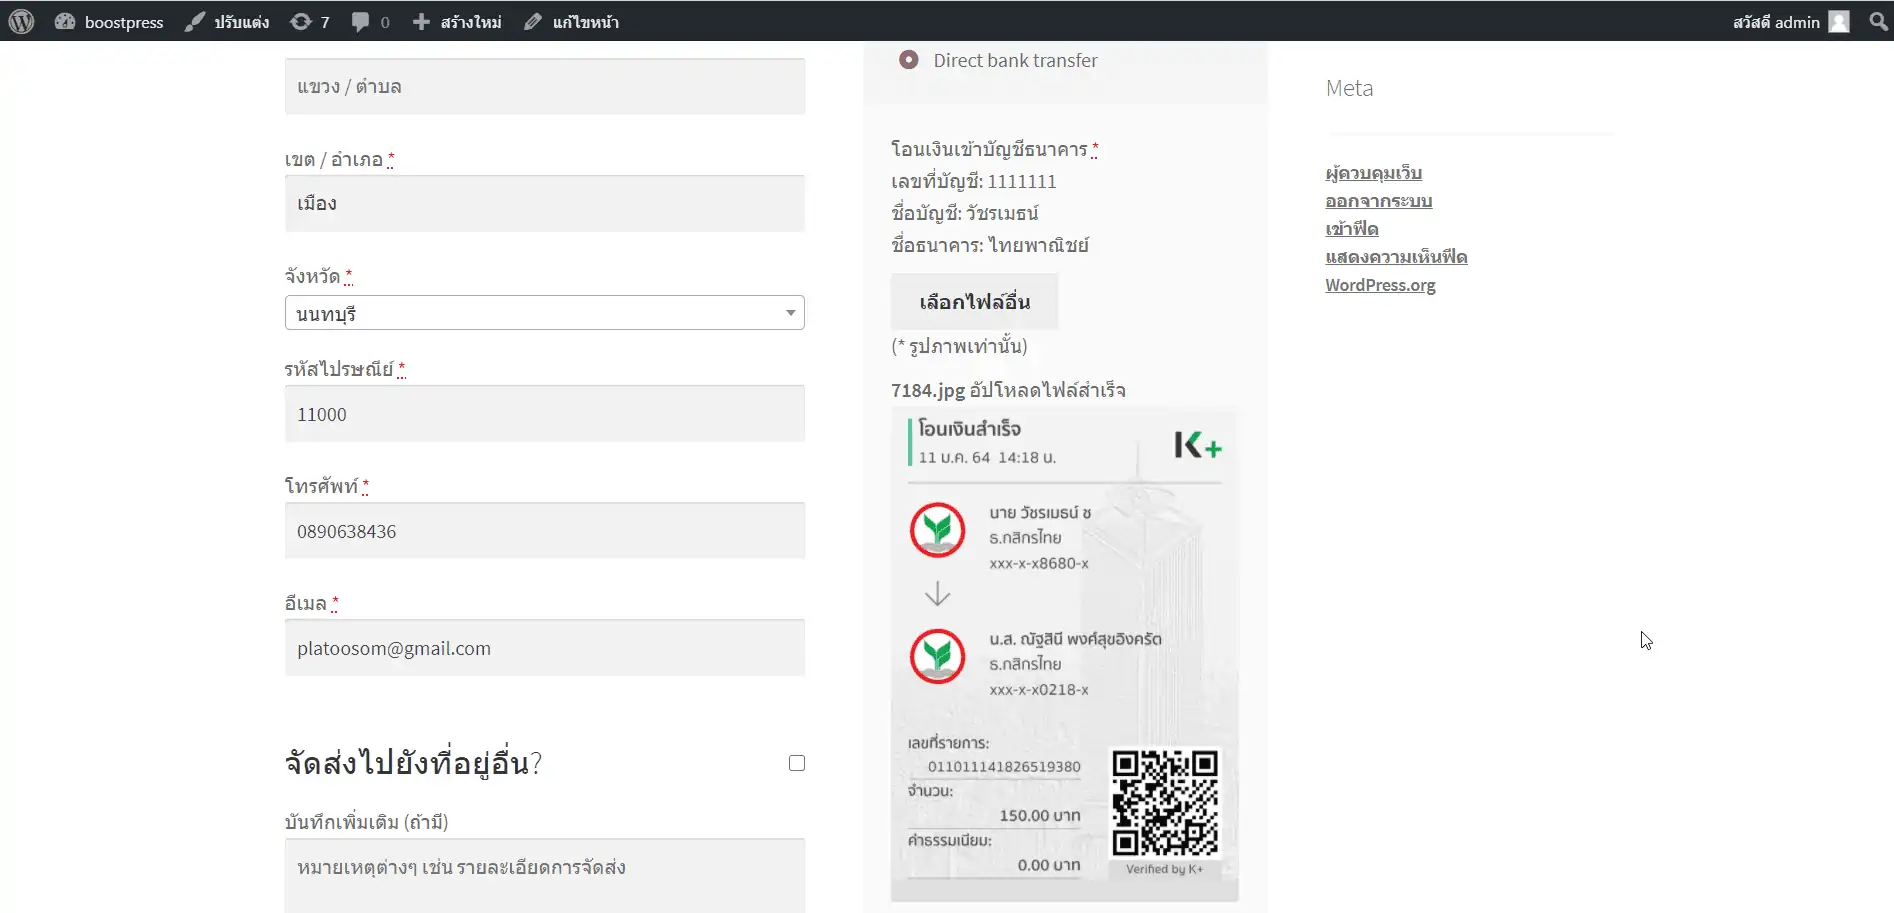Enable ship to a different address checkbox
Screen dimensions: 1894x913
pos(797,763)
